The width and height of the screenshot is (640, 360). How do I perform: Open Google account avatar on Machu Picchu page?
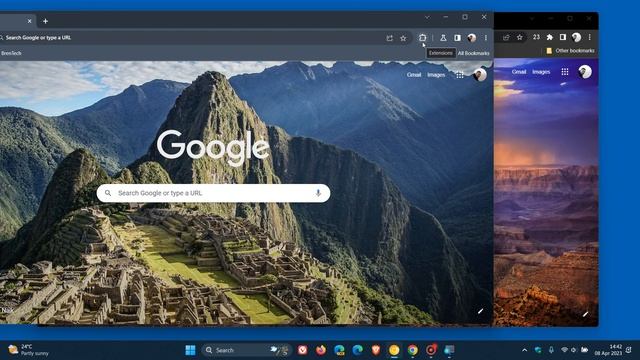coord(480,74)
